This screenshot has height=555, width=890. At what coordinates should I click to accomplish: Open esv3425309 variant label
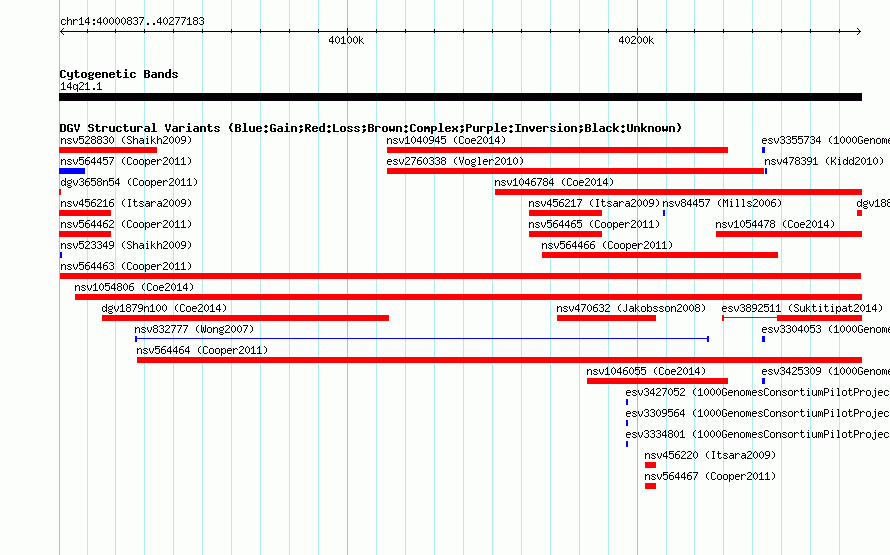(x=825, y=371)
